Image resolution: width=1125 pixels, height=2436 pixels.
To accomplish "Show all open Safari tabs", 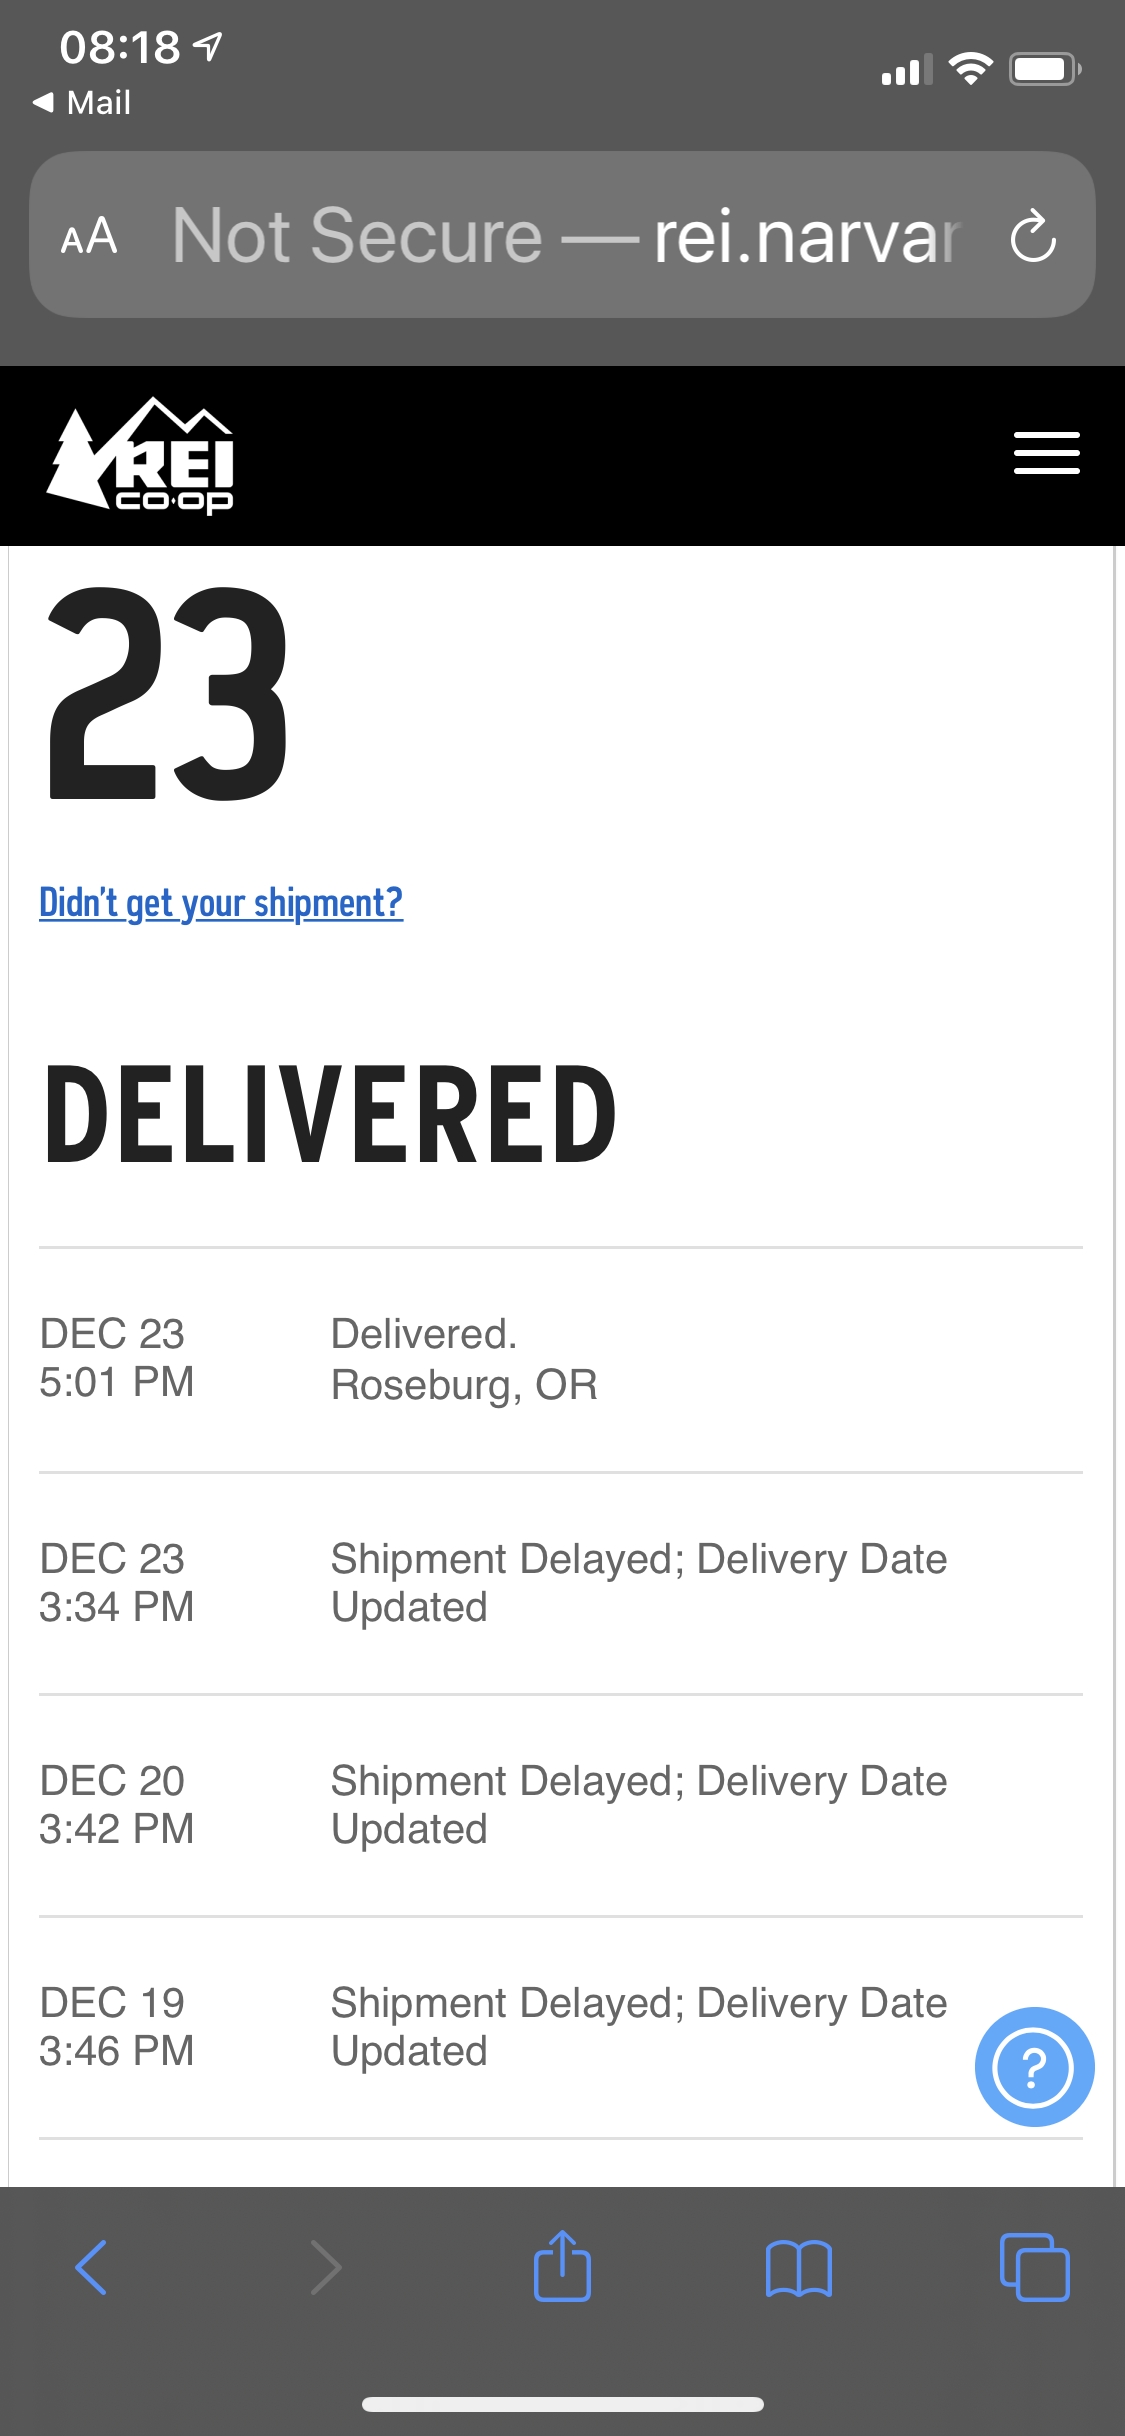I will coord(1034,2267).
